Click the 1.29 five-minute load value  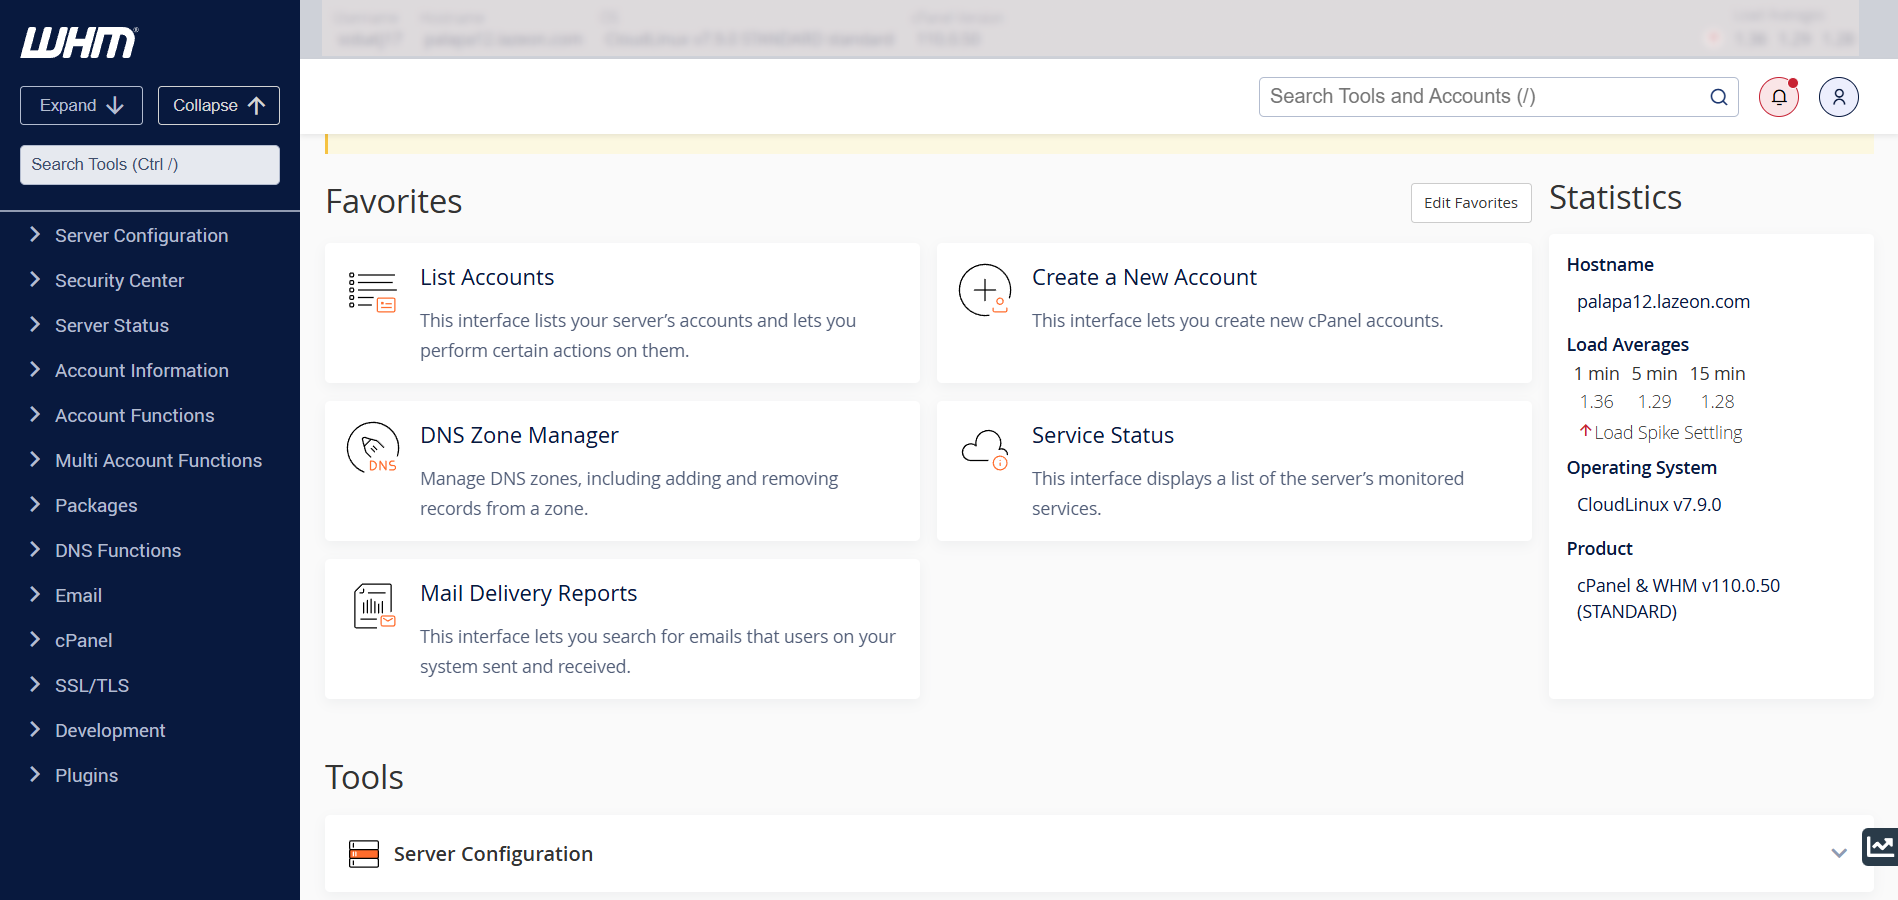pos(1654,402)
